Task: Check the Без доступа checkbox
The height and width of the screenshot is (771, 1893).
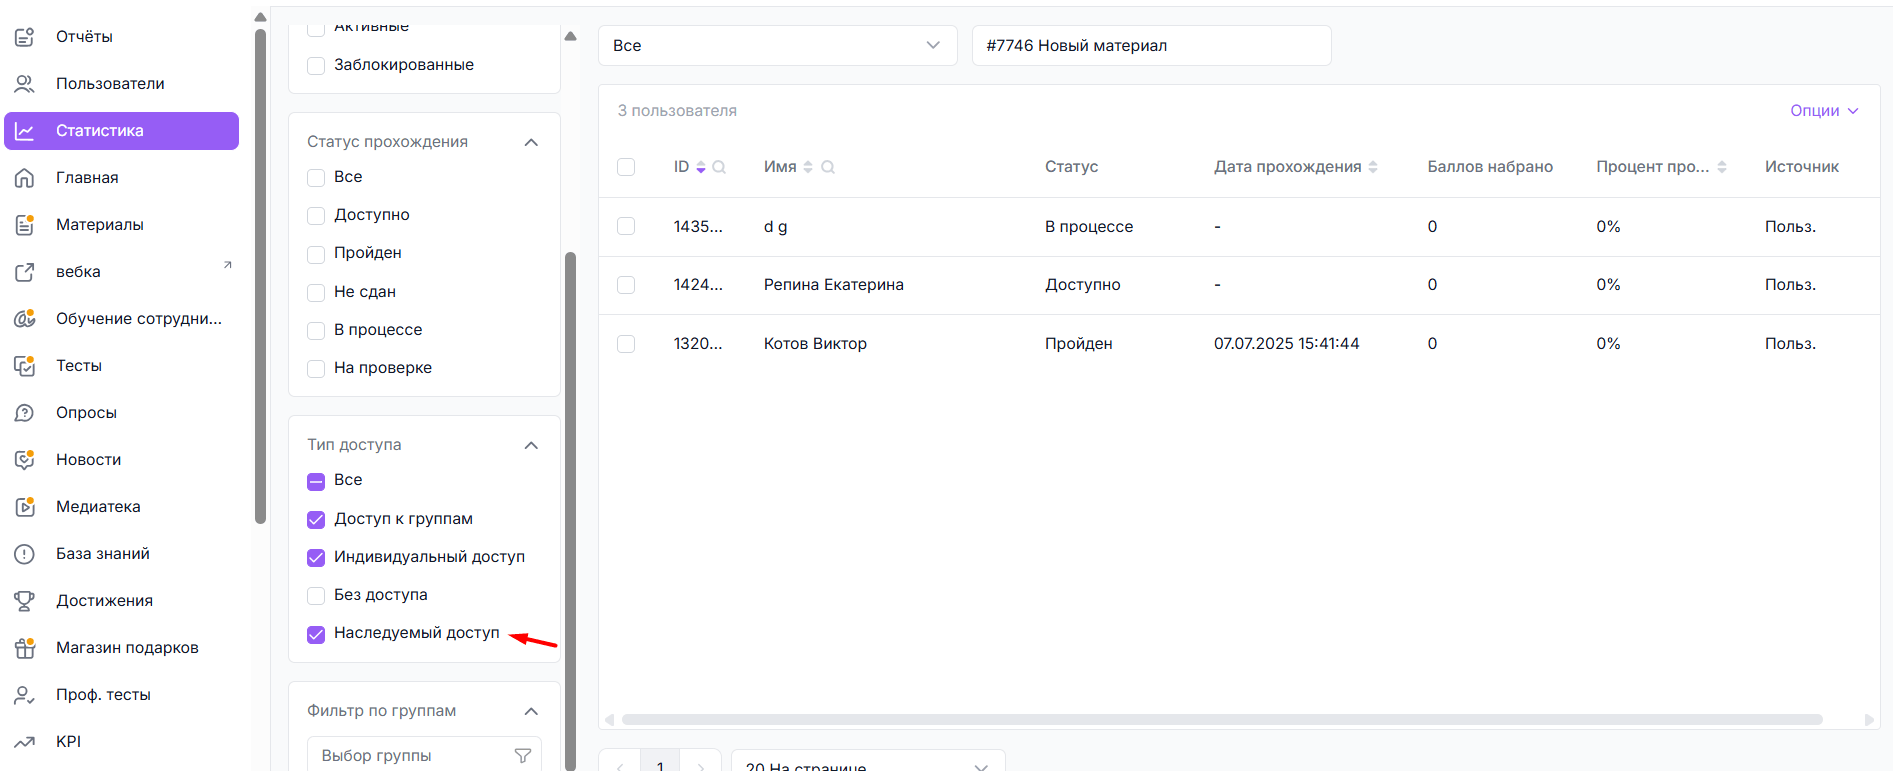Action: (x=316, y=596)
